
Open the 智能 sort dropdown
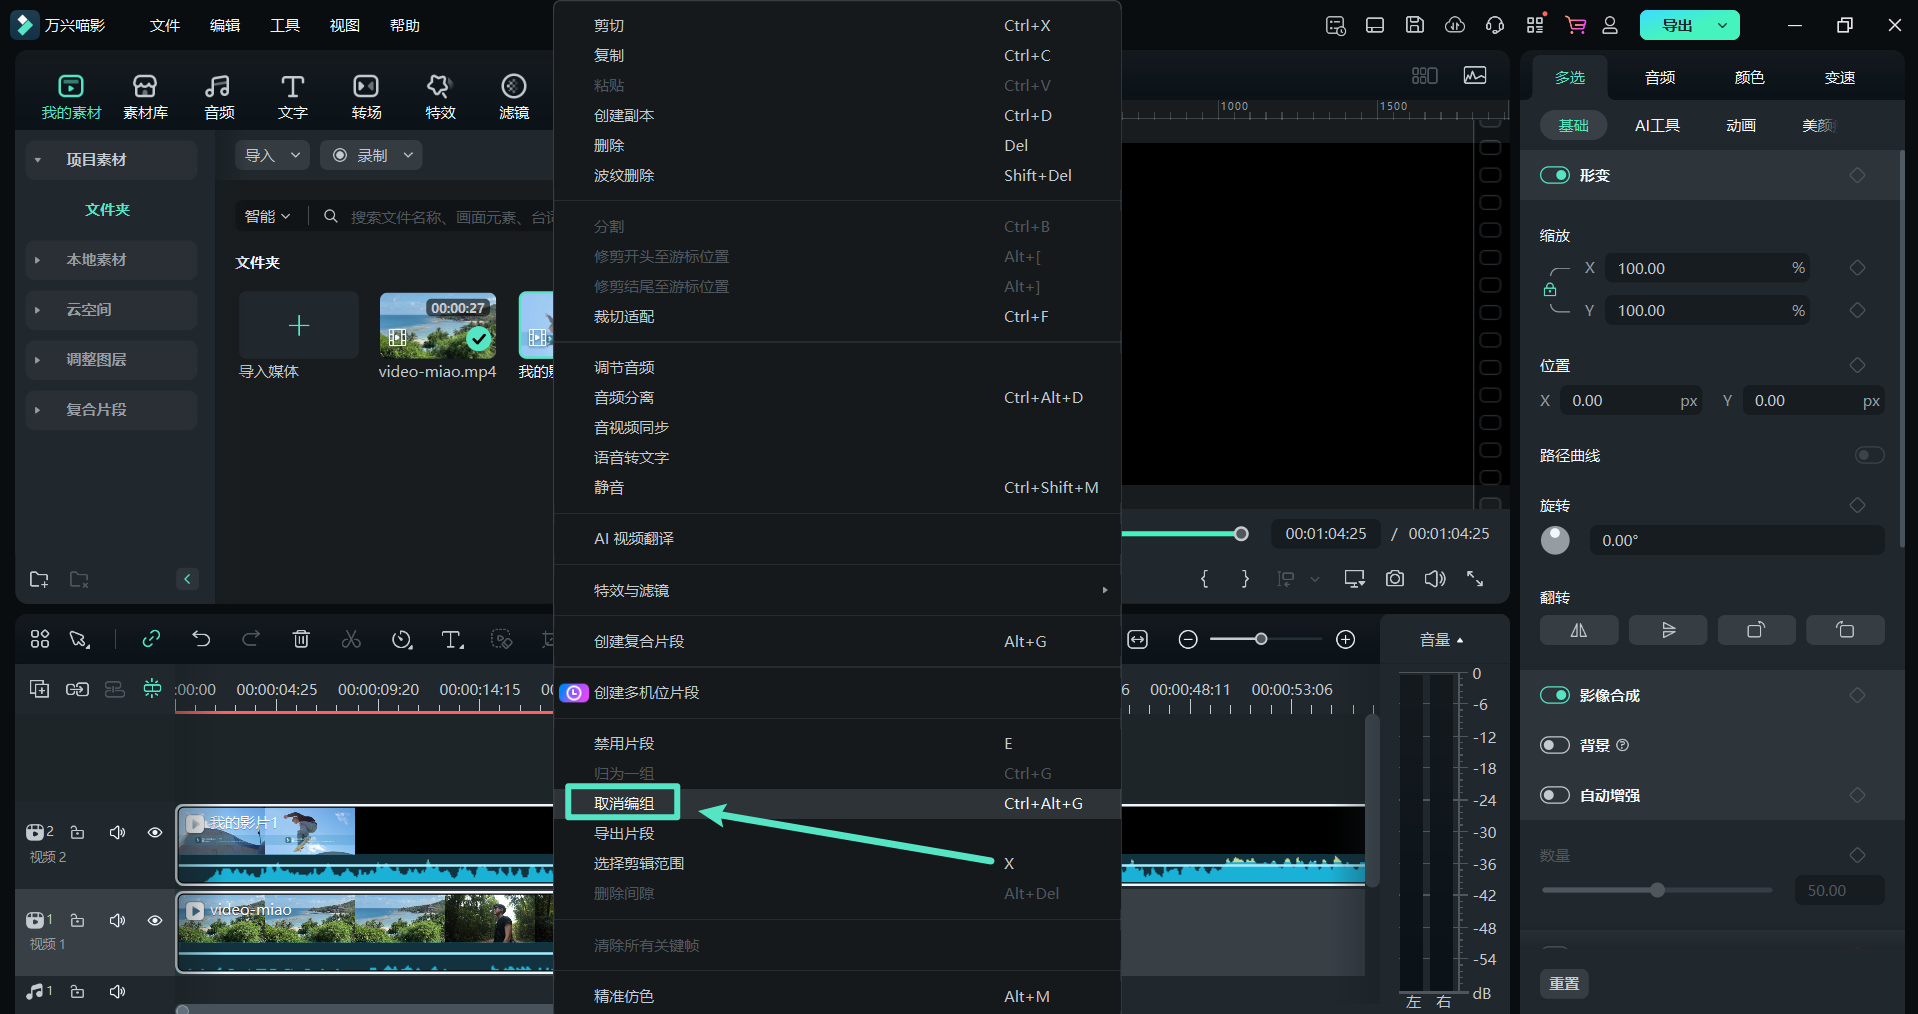pos(267,216)
